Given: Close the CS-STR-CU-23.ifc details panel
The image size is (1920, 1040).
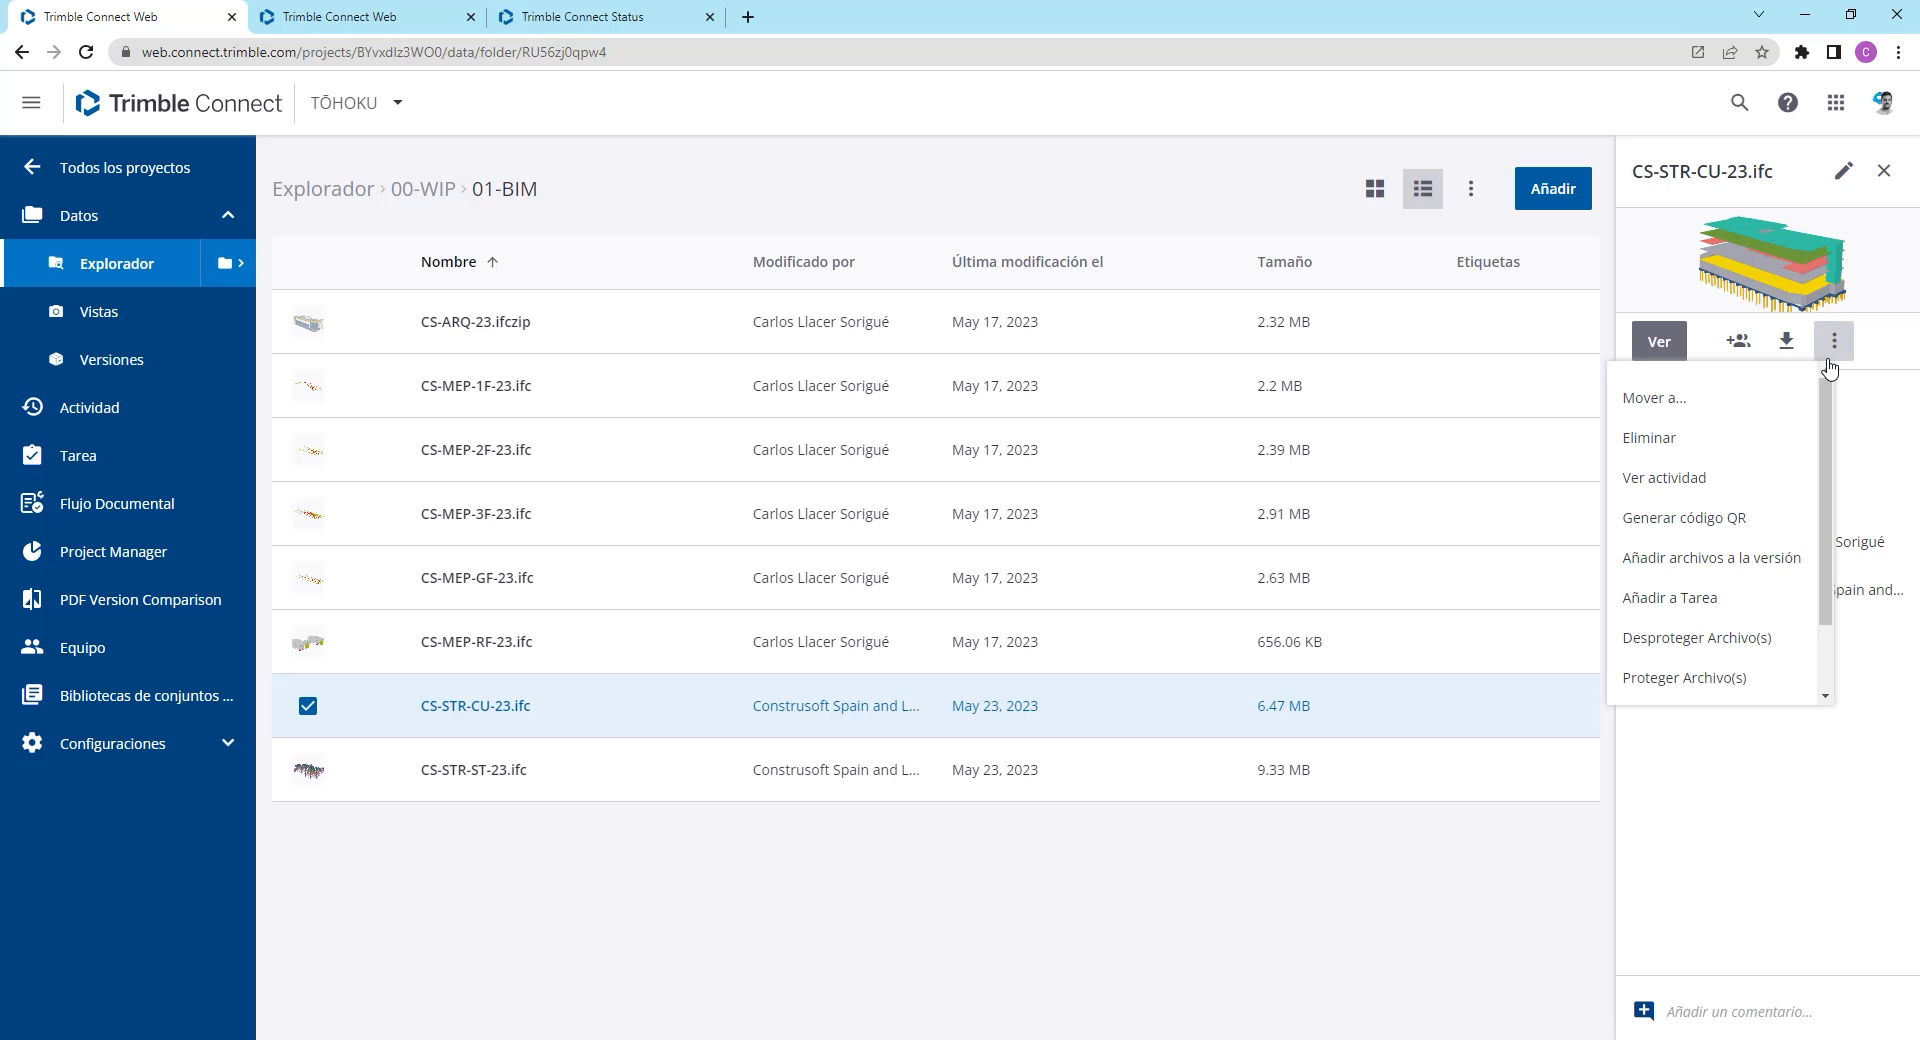Looking at the screenshot, I should [1884, 171].
